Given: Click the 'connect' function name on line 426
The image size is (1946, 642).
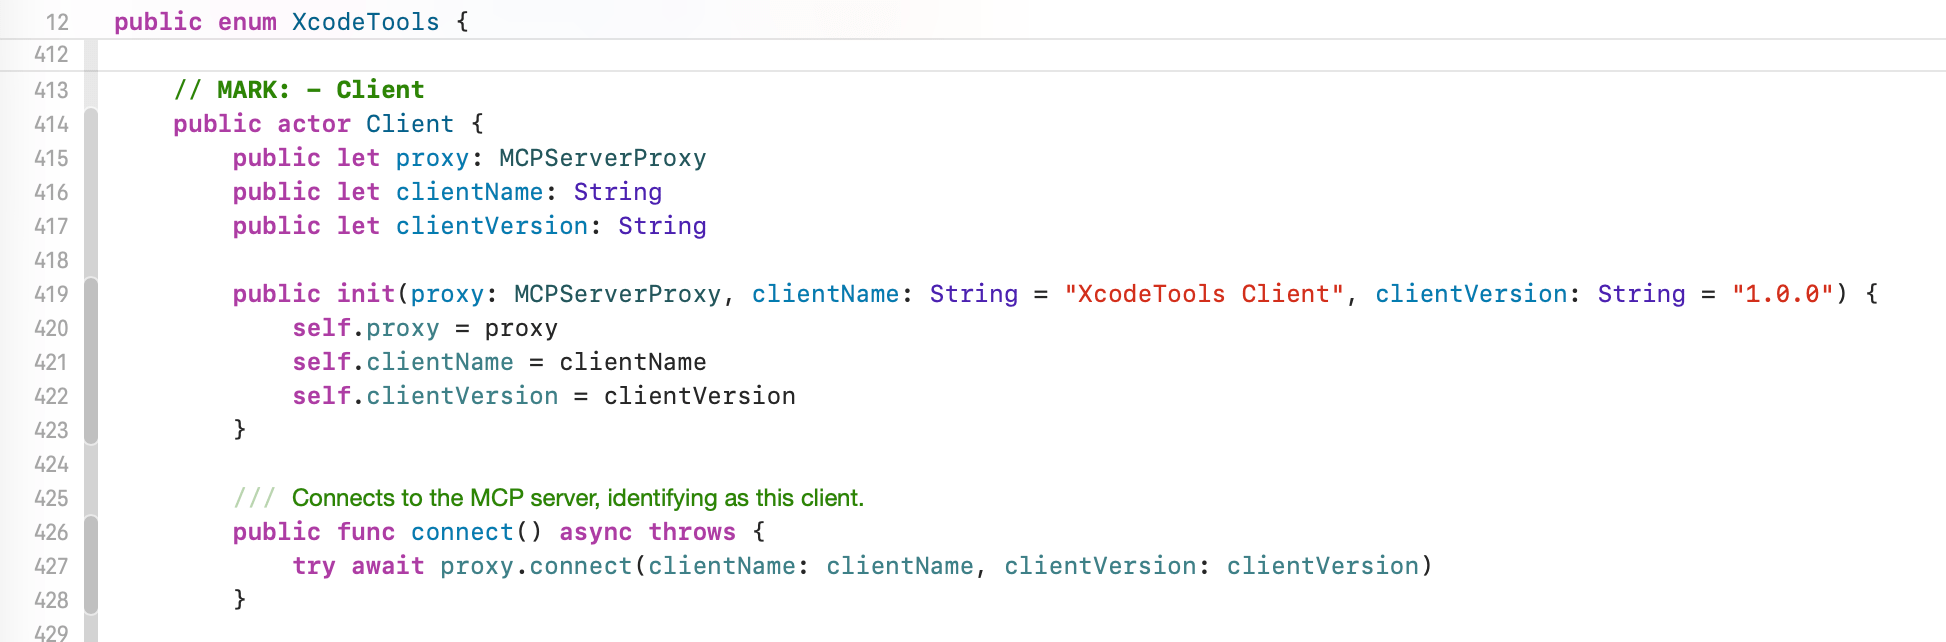Looking at the screenshot, I should point(462,531).
